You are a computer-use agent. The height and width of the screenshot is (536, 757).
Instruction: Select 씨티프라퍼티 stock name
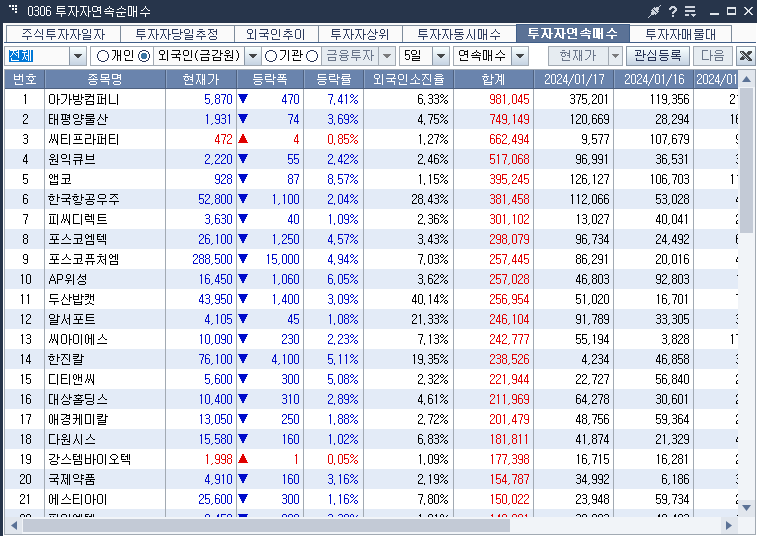(x=84, y=140)
